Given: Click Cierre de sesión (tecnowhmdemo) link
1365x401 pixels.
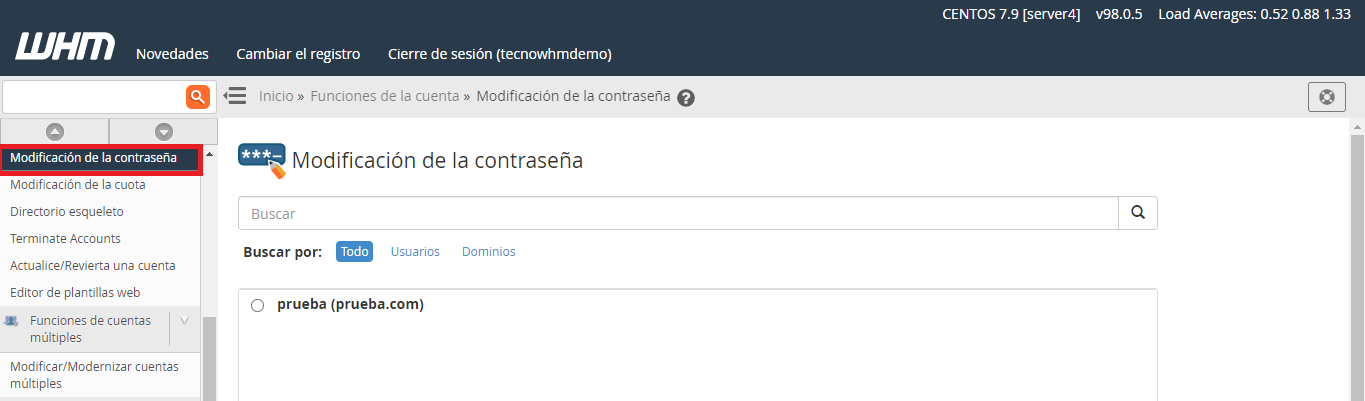Looking at the screenshot, I should [x=499, y=54].
